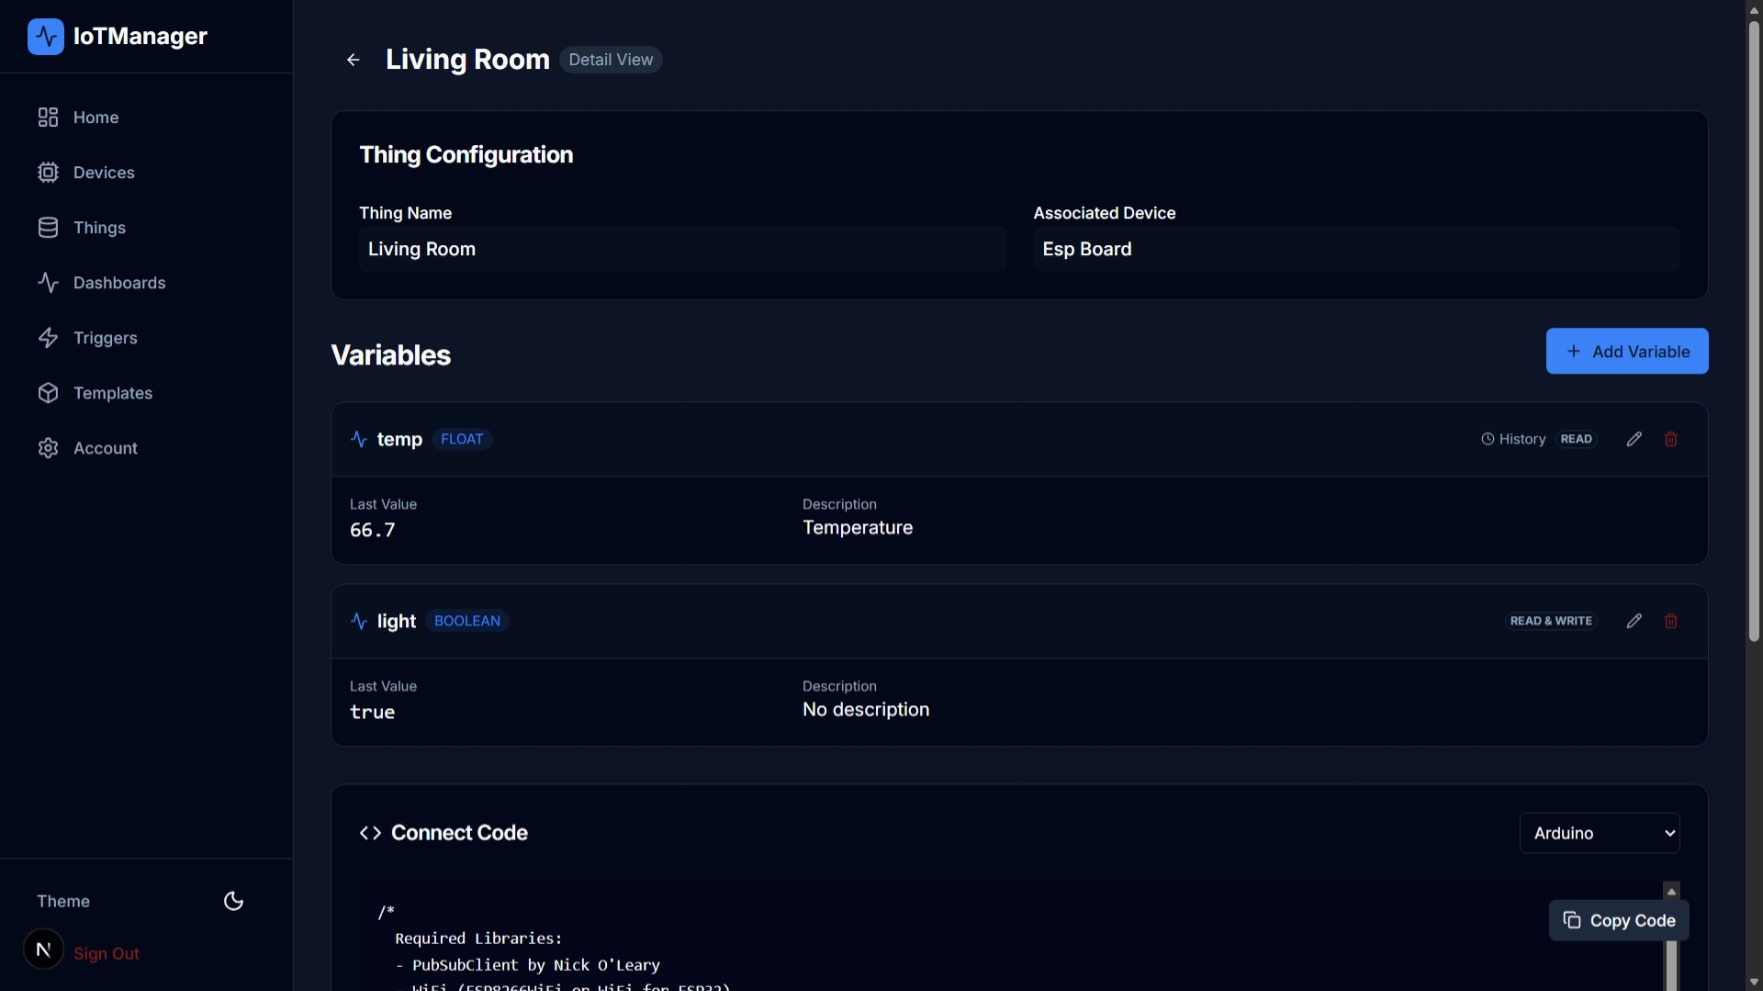Click the Theme label
Viewport: 1763px width, 991px height.
[63, 901]
